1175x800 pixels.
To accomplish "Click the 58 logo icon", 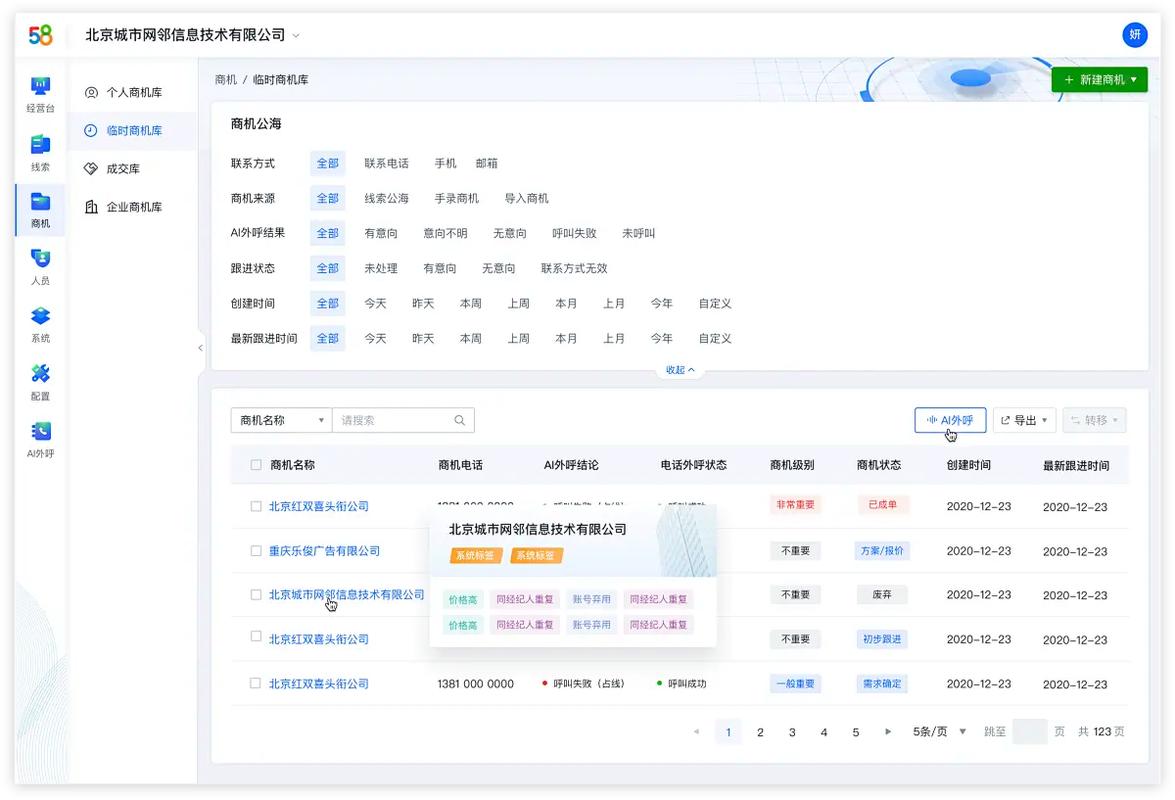I will click(40, 34).
